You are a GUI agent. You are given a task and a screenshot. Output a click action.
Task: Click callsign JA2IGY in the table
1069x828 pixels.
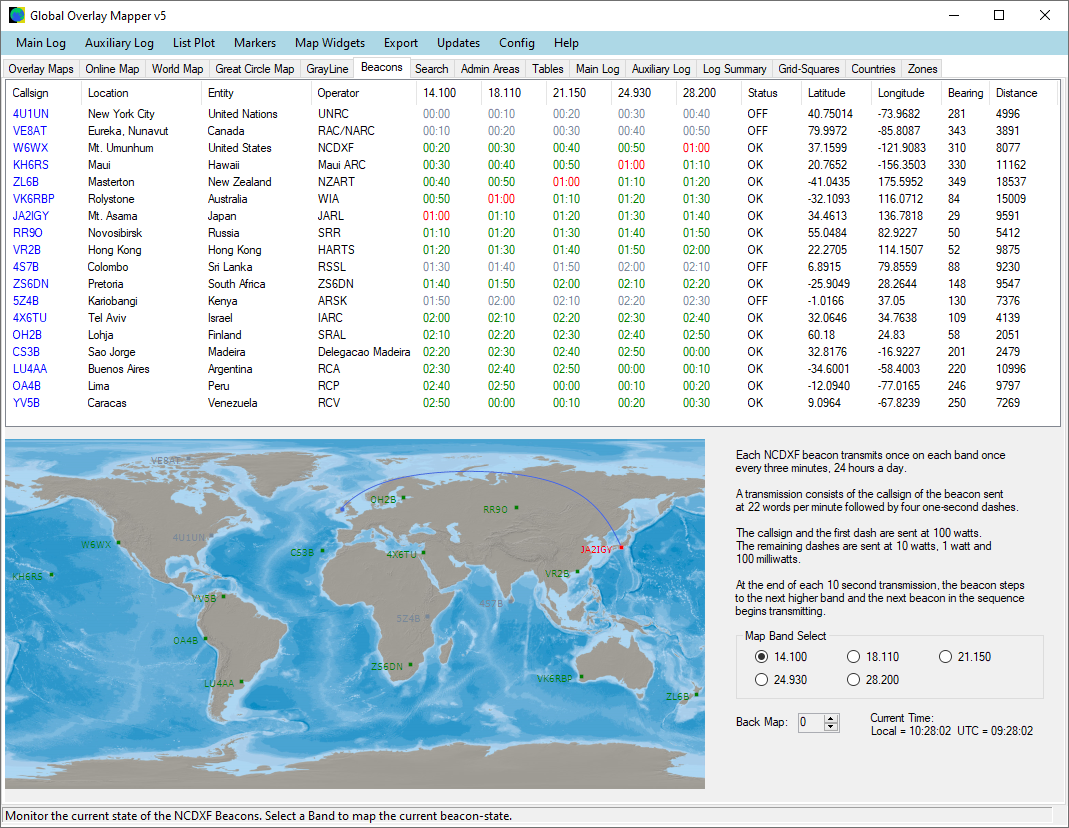[31, 216]
